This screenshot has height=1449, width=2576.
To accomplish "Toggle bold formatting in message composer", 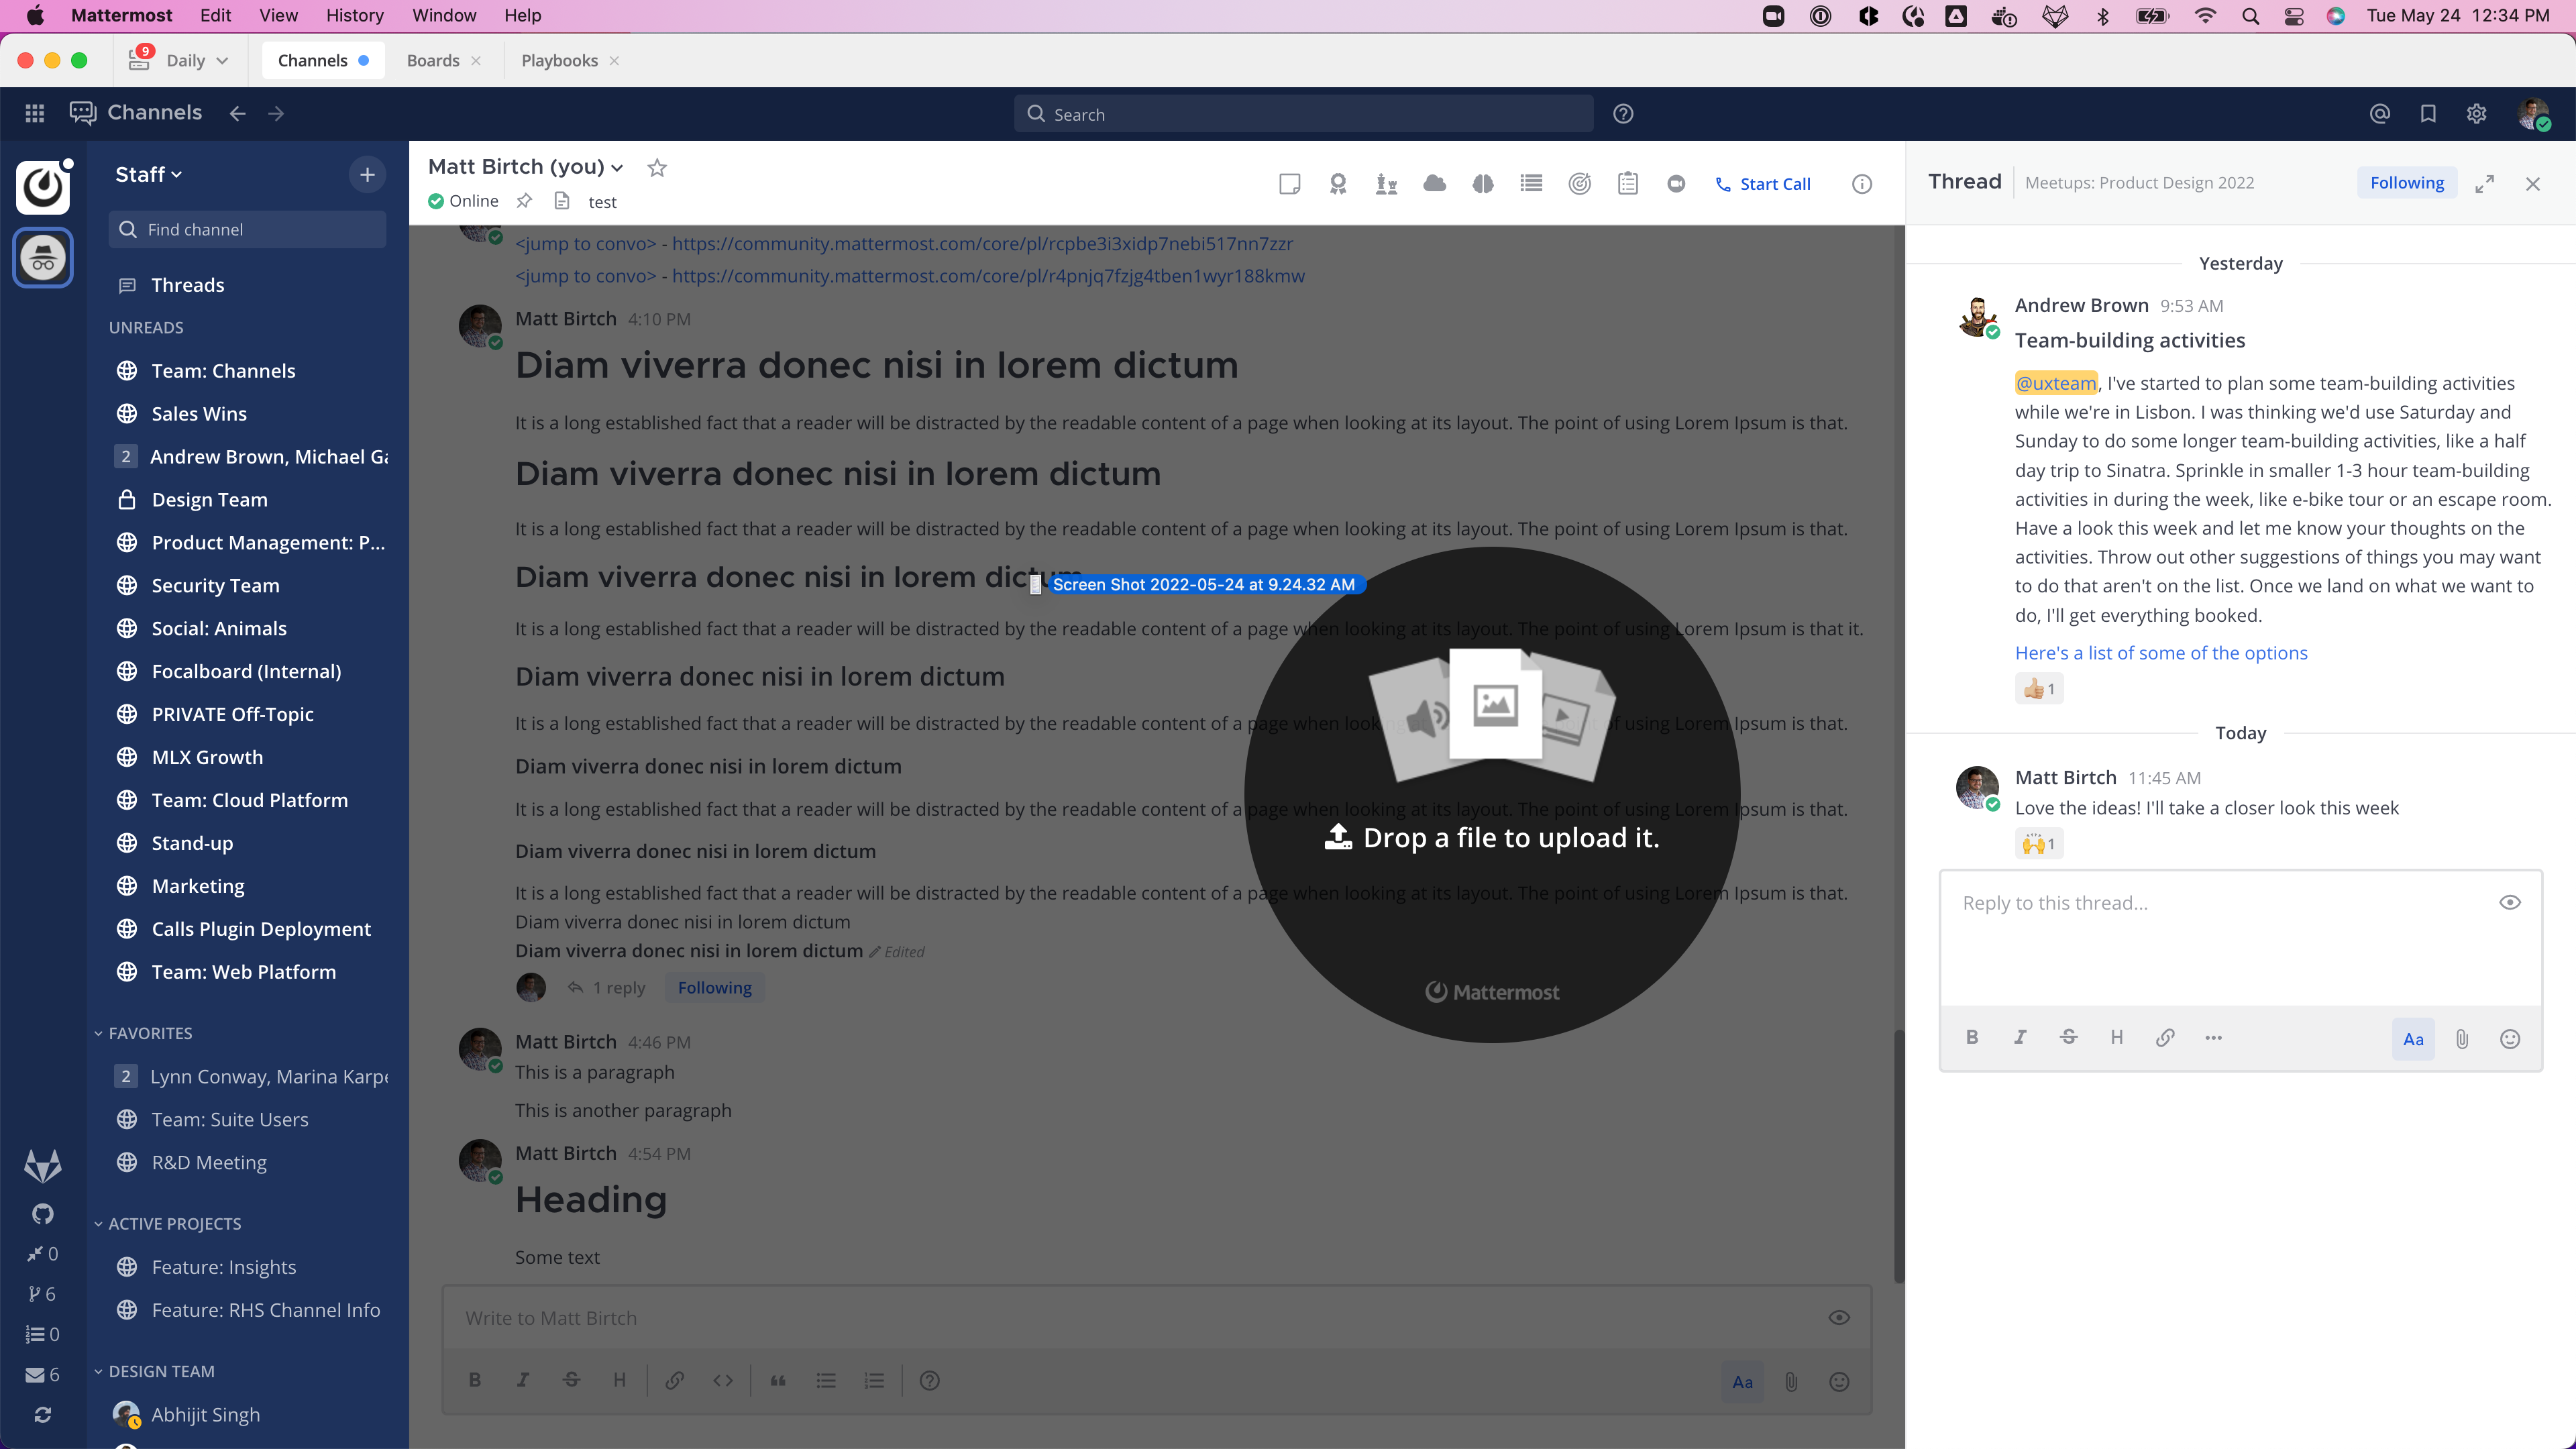I will point(475,1381).
